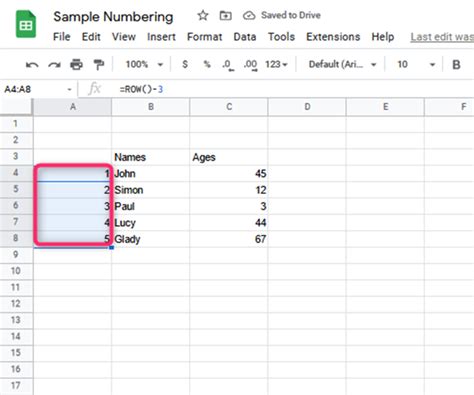Redo the last action
Screen dimensions: 474x395
(54, 64)
